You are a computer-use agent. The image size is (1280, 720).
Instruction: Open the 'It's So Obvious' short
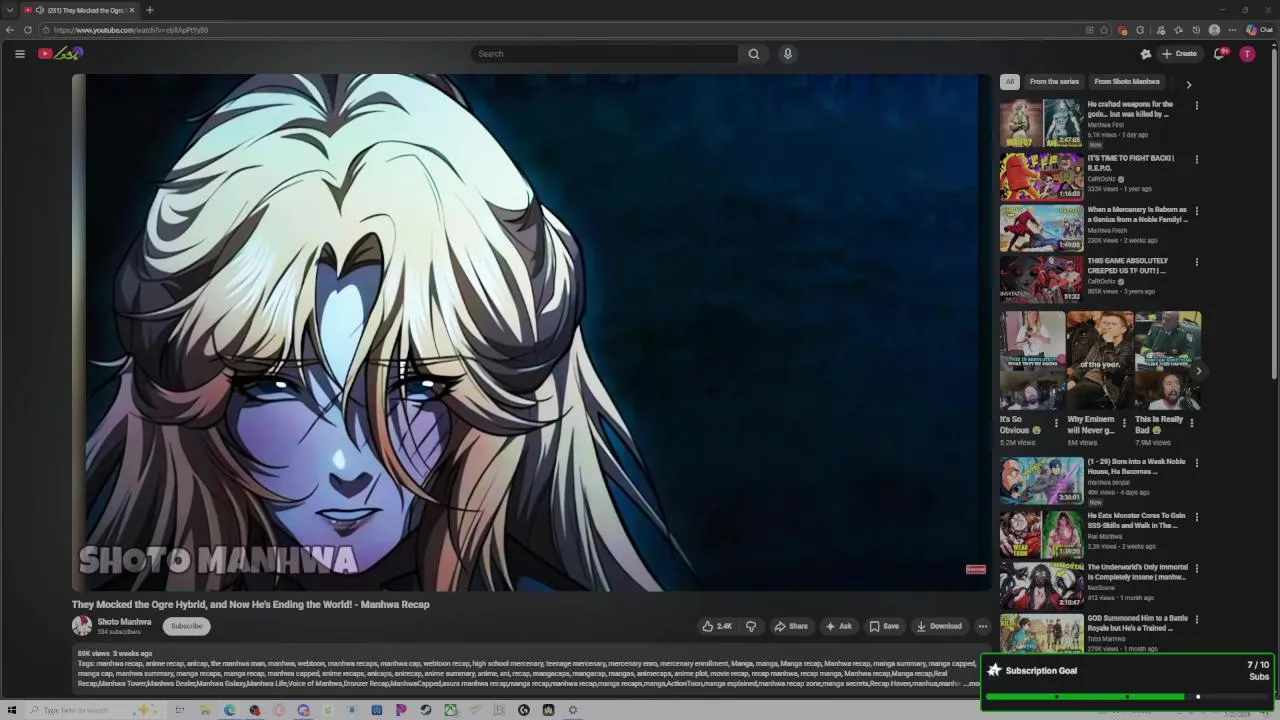tap(1032, 361)
